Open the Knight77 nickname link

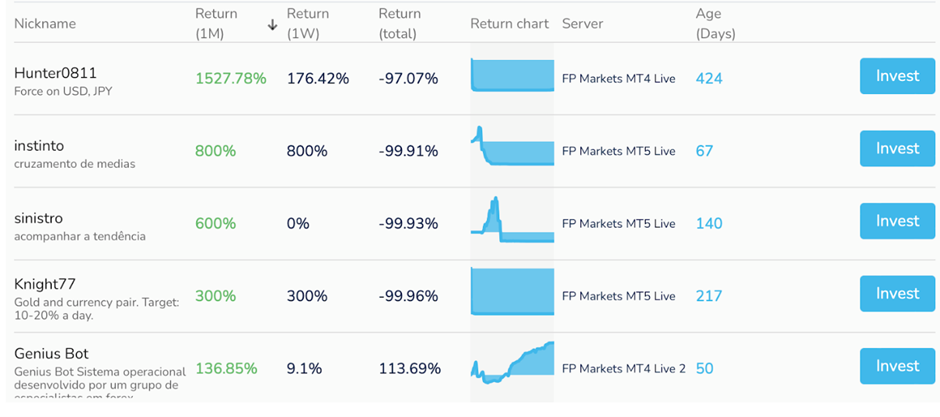45,283
